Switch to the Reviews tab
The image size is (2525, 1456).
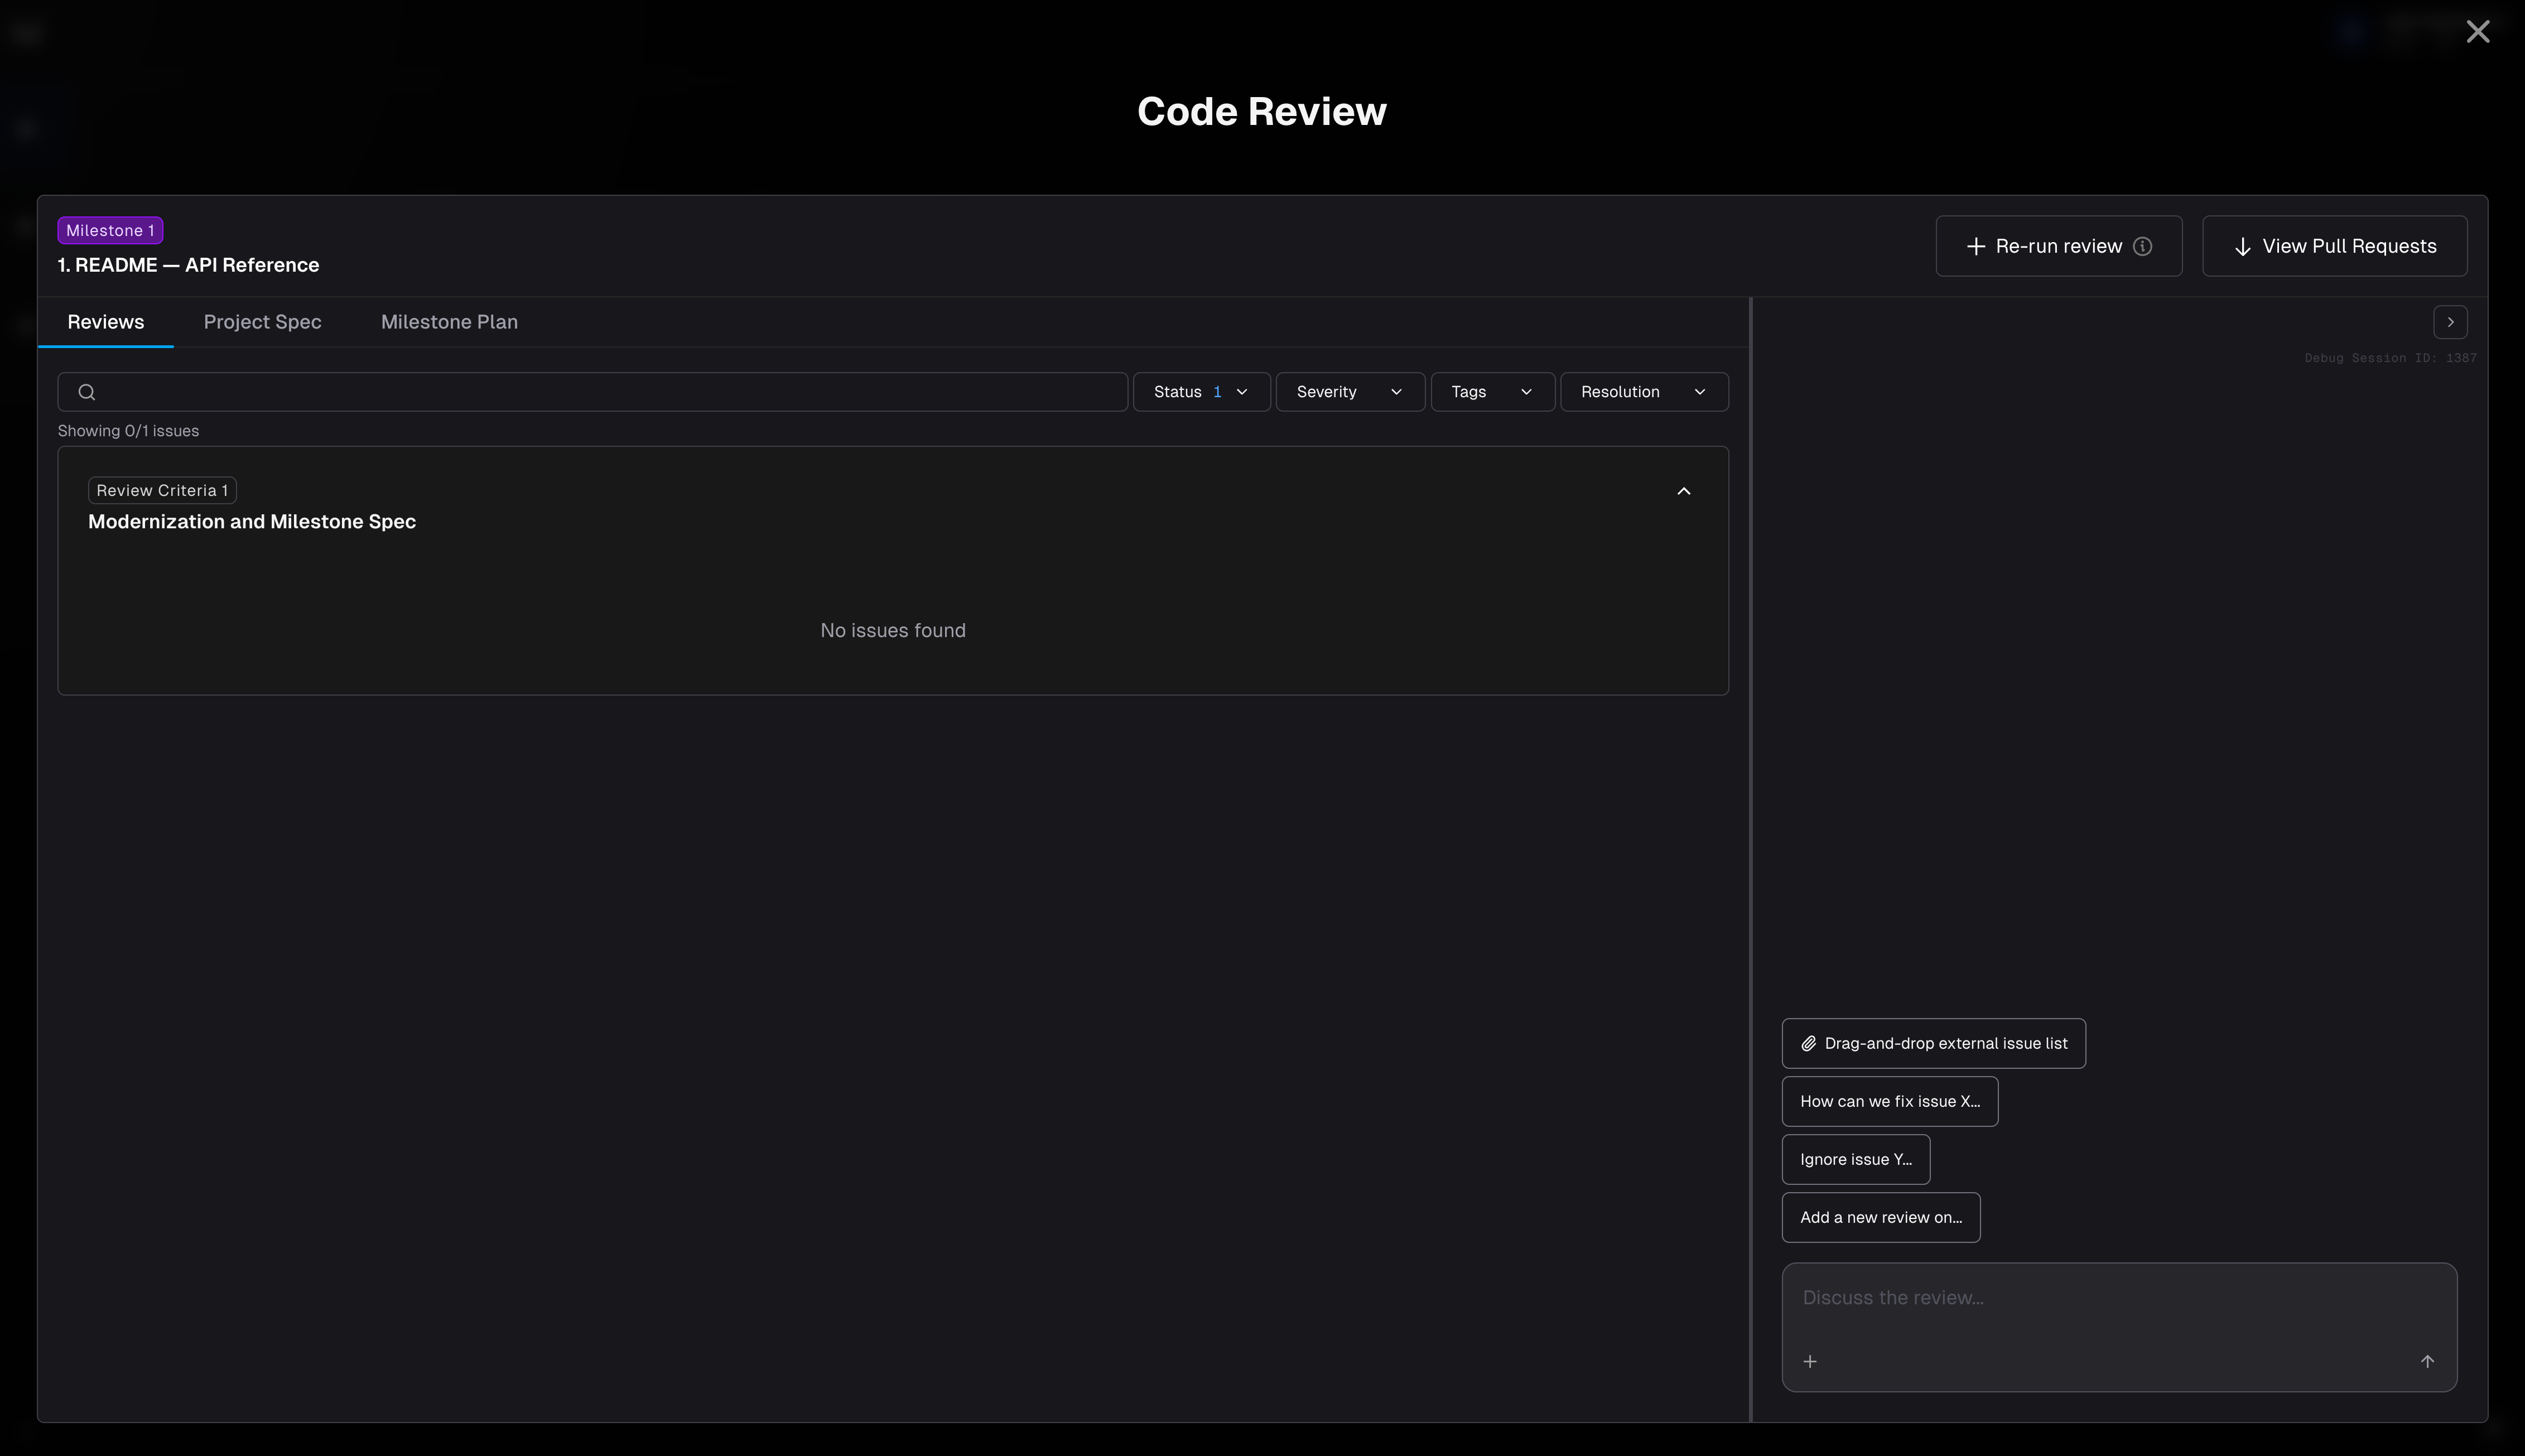(x=106, y=322)
